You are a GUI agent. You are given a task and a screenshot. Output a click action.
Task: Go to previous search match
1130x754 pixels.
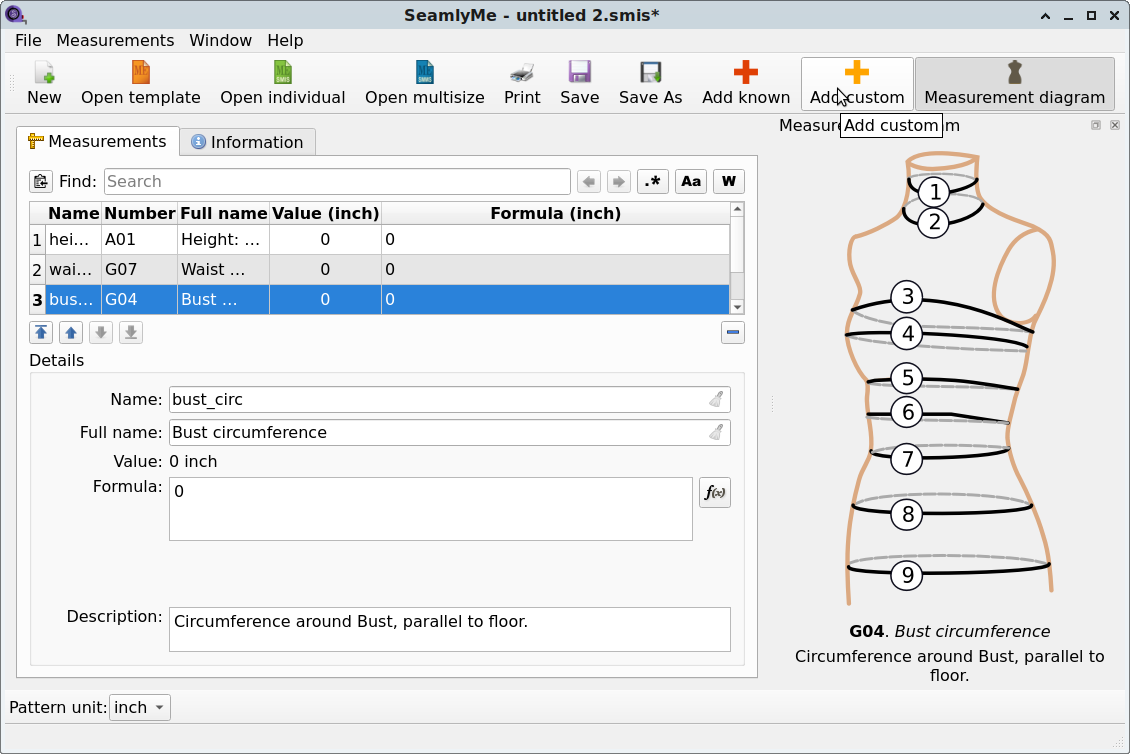pyautogui.click(x=589, y=182)
